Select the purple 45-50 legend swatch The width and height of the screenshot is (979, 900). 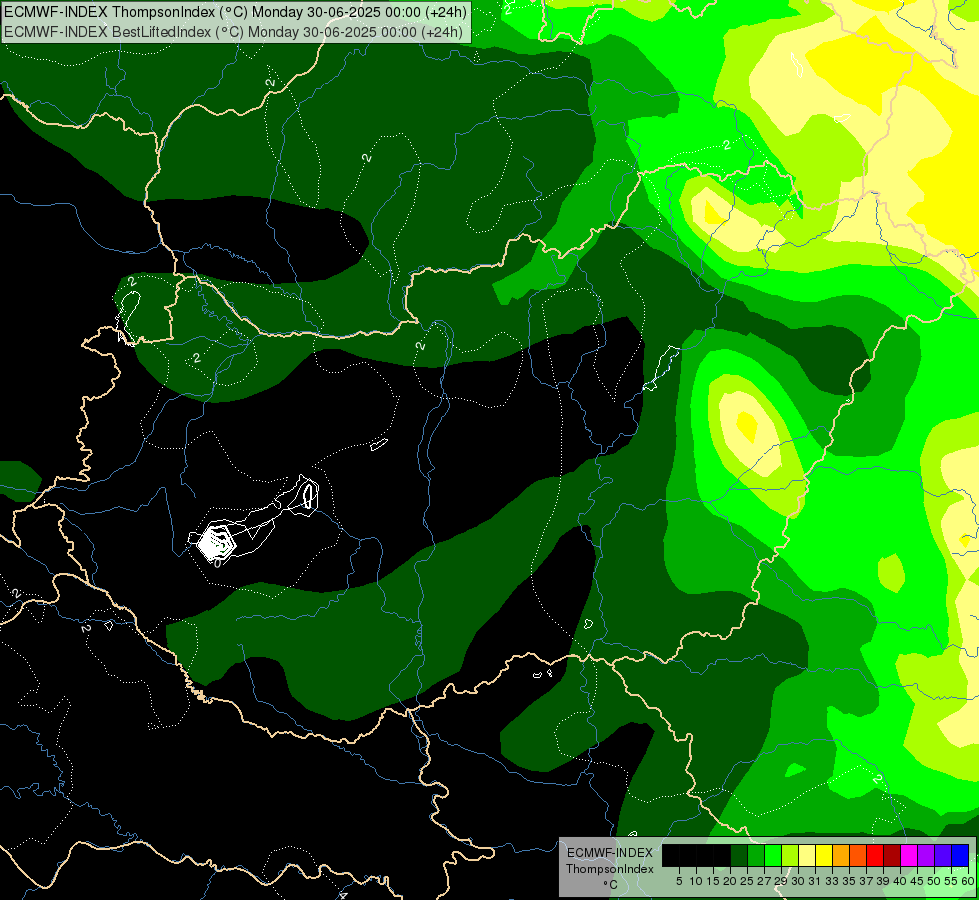coord(926,855)
